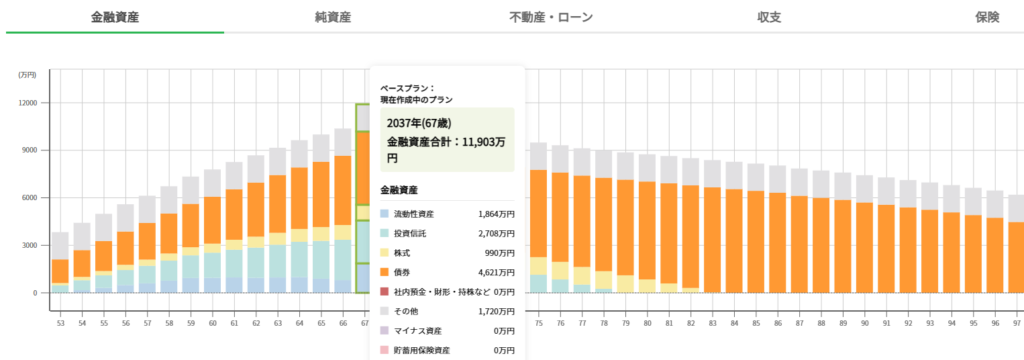The width and height of the screenshot is (1024, 360).
Task: Select the stacked bar for age 56
Action: [125, 248]
